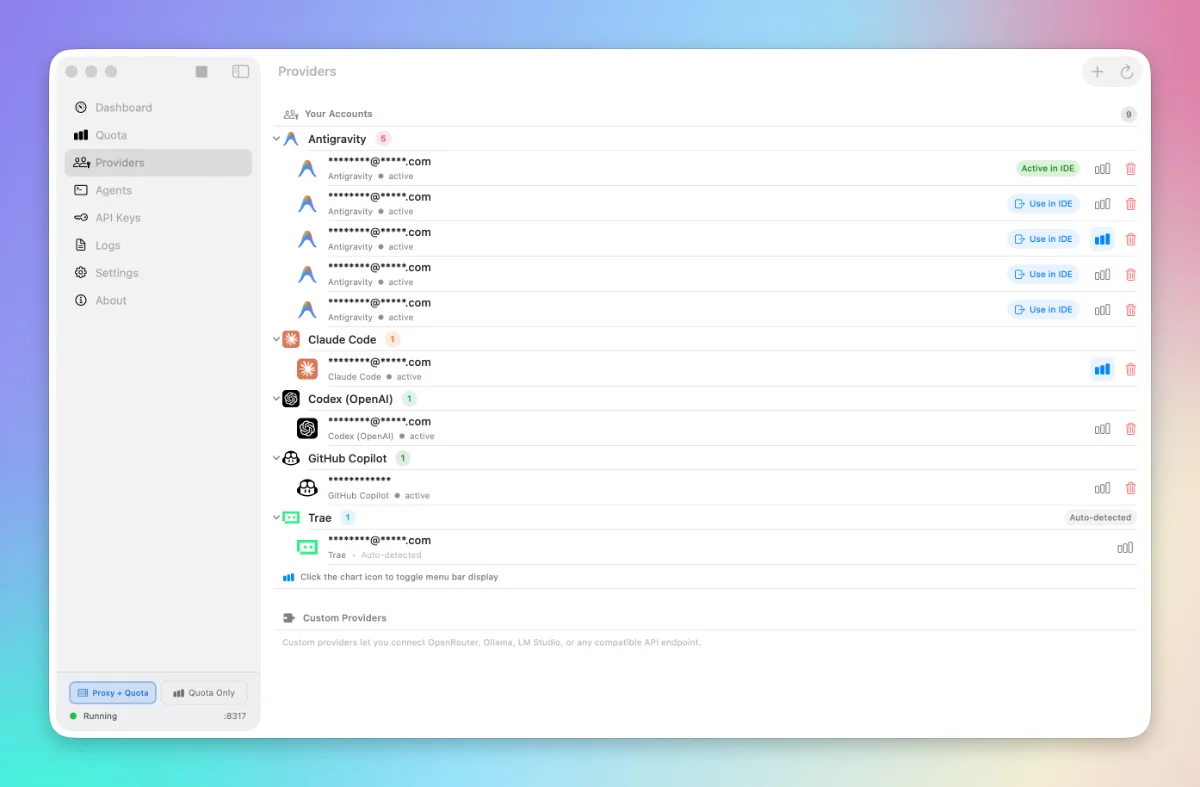Viewport: 1200px width, 787px height.
Task: Select Providers in the sidebar
Action: point(158,163)
